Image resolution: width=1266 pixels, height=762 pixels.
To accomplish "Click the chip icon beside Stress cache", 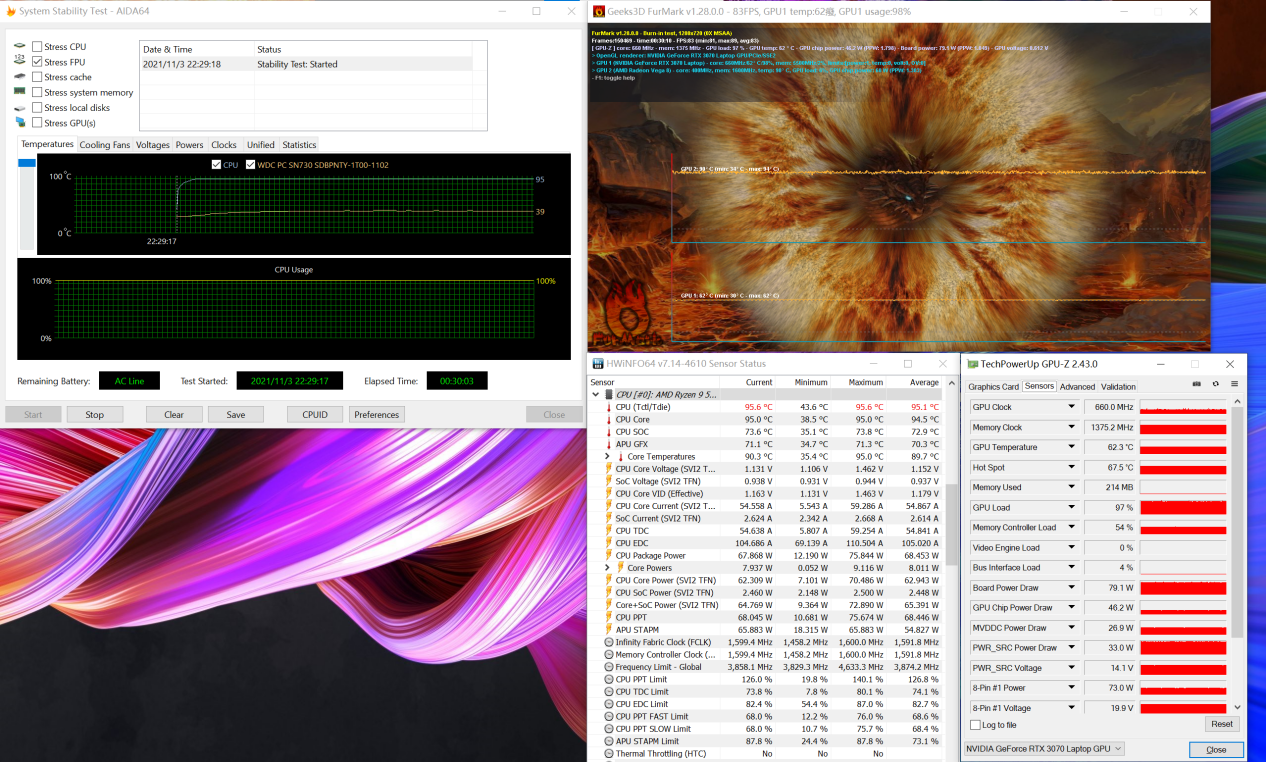I will (x=20, y=77).
